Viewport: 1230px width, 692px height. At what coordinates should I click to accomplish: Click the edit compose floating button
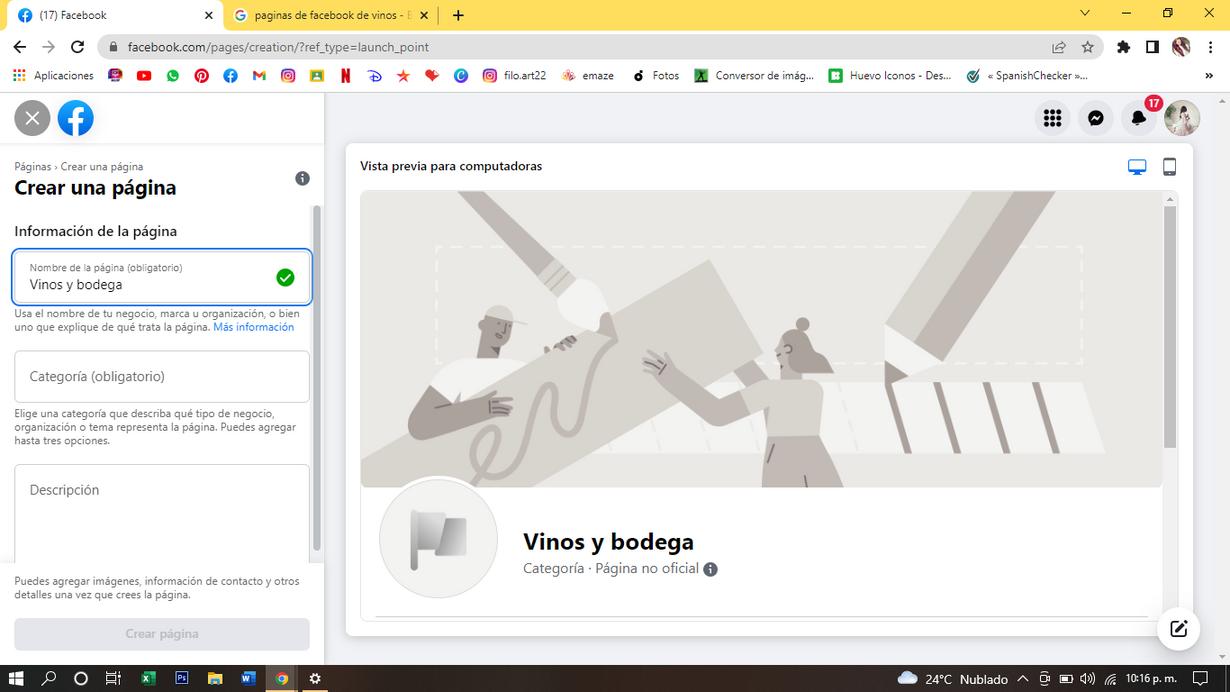pos(1178,628)
